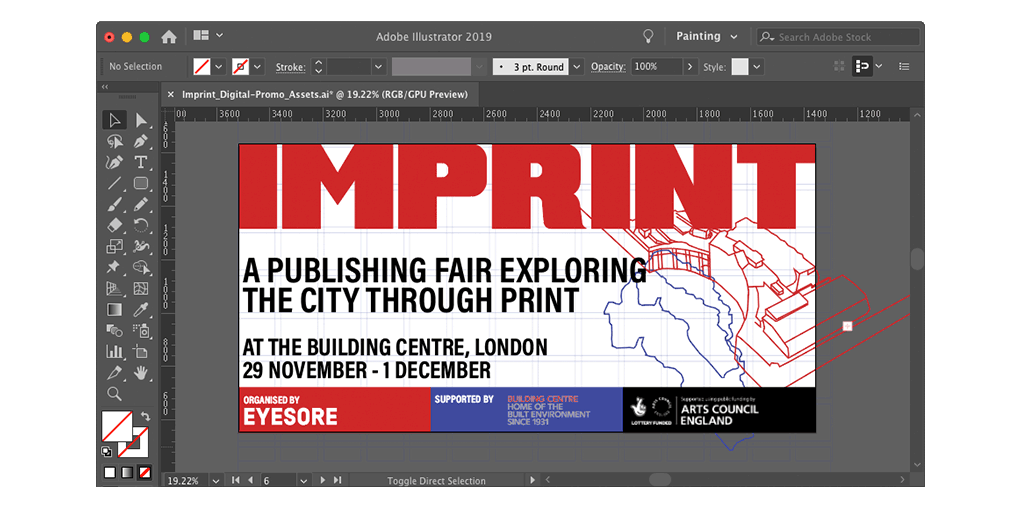
Task: Select the Direct Selection tool
Action: (141, 120)
